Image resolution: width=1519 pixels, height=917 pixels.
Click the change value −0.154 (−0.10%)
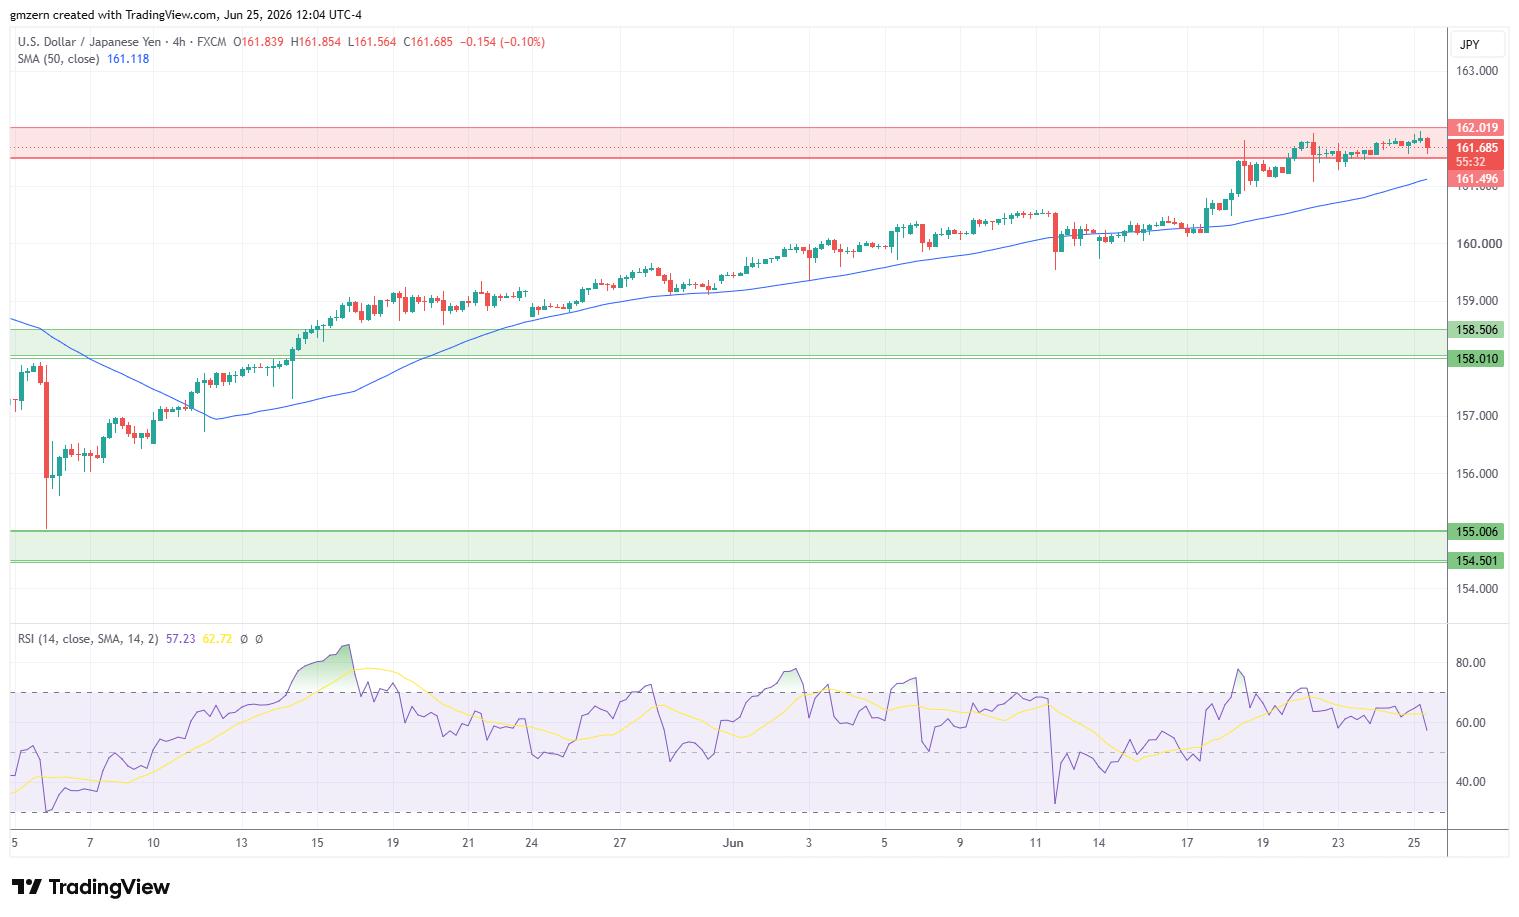point(502,42)
